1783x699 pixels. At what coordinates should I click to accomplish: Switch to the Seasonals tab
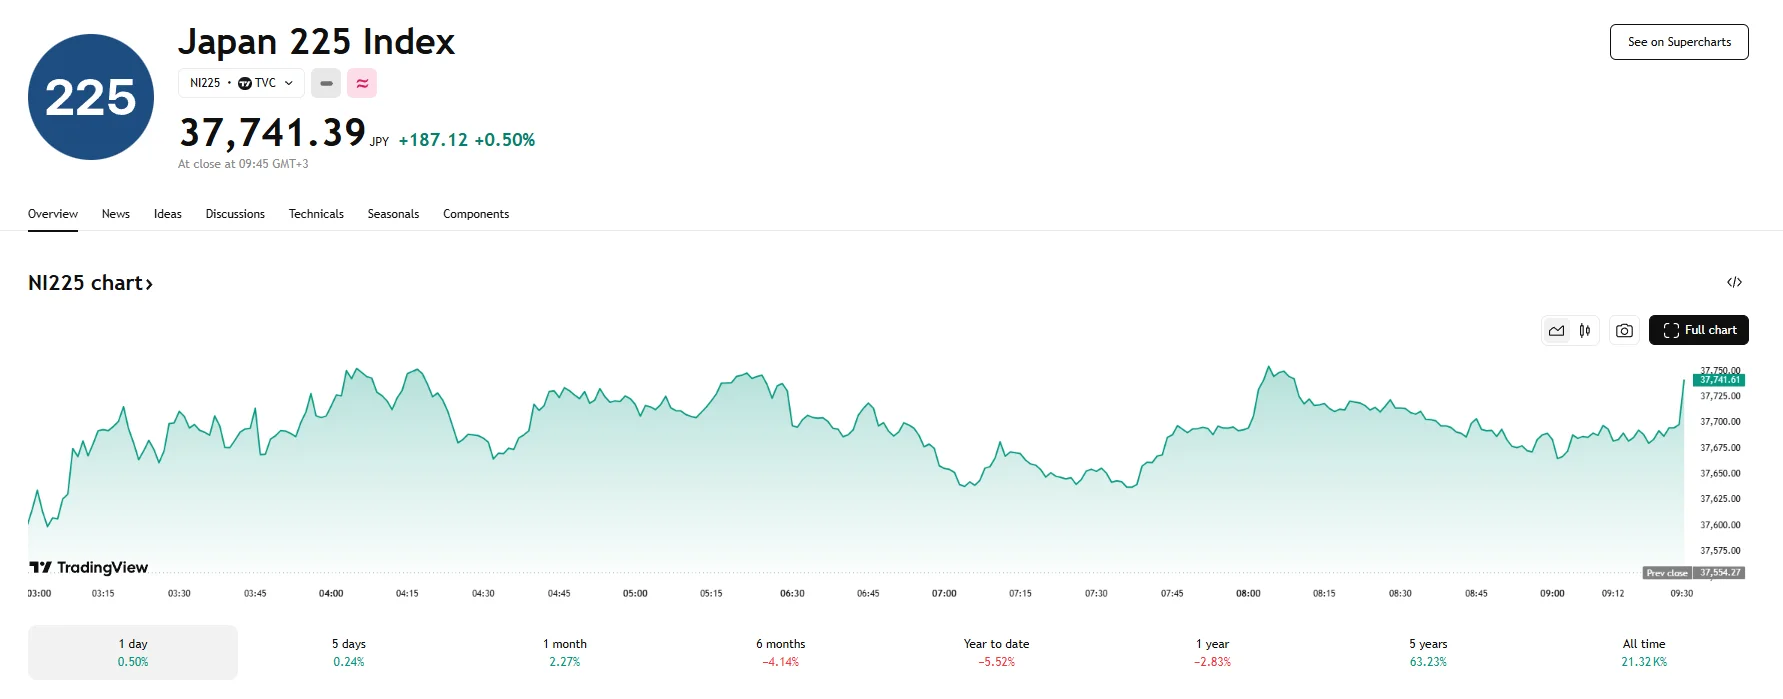click(393, 214)
